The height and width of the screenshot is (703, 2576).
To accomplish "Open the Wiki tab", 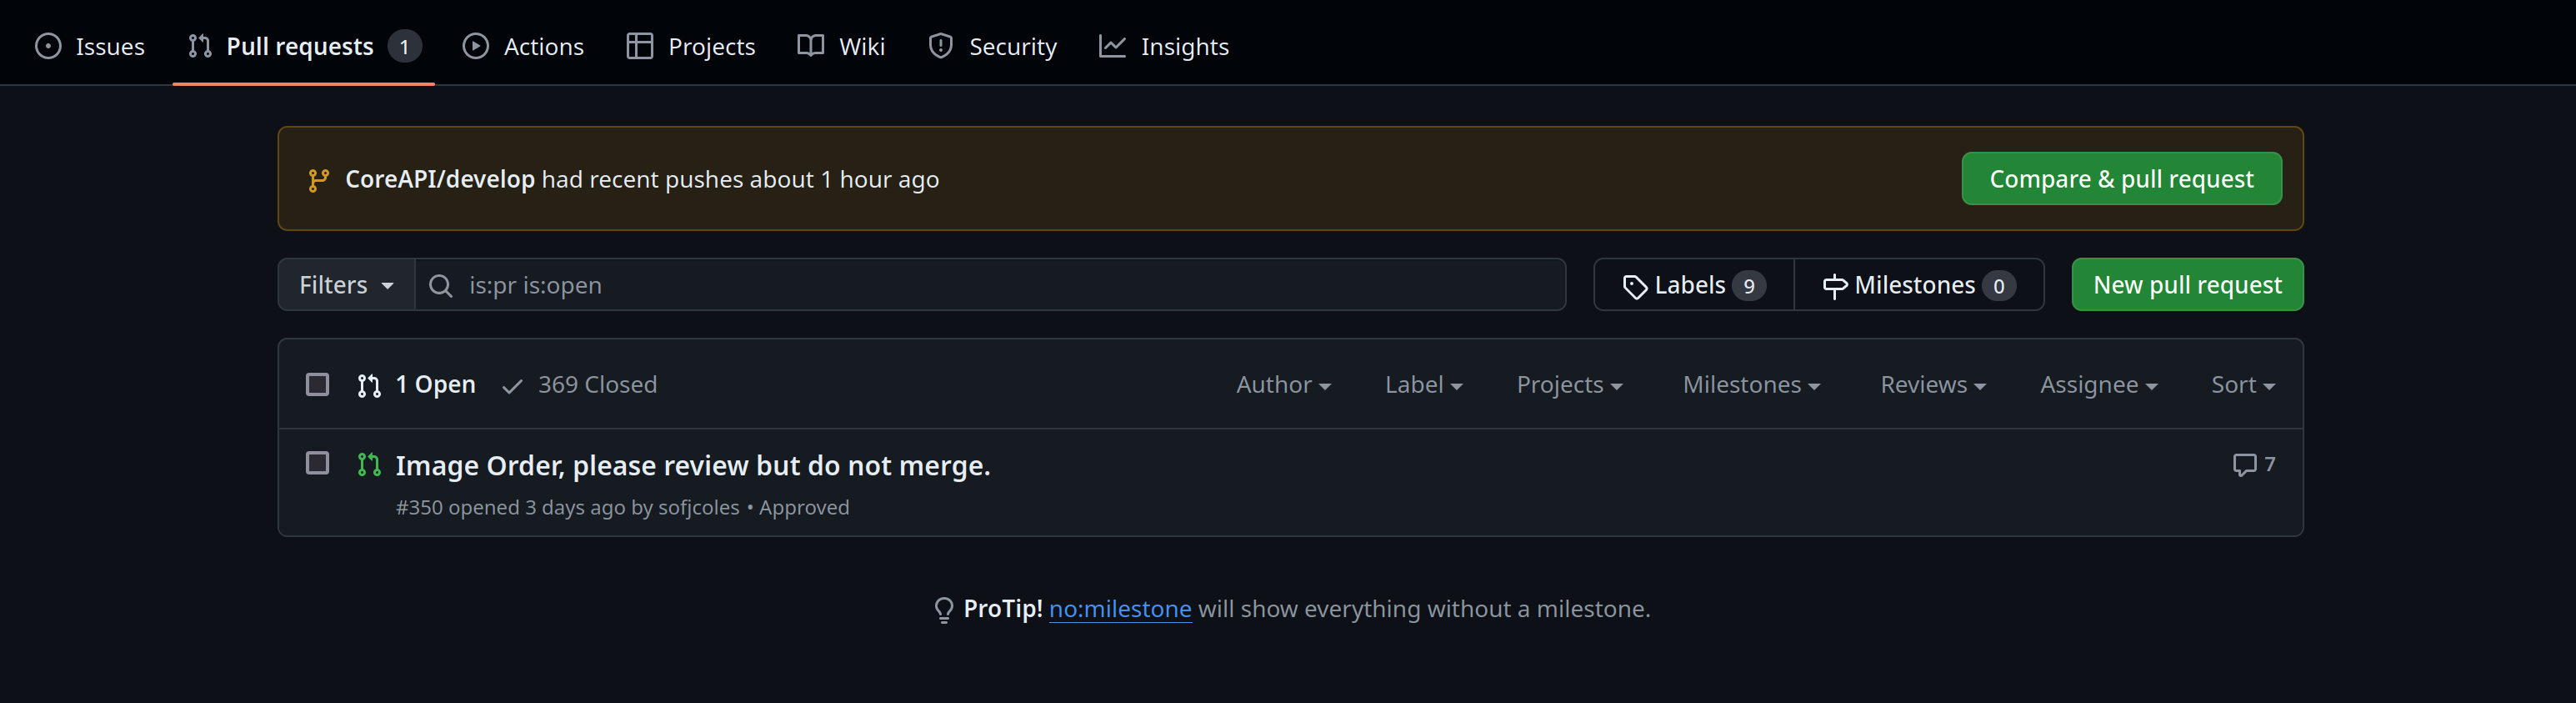I will pos(841,46).
